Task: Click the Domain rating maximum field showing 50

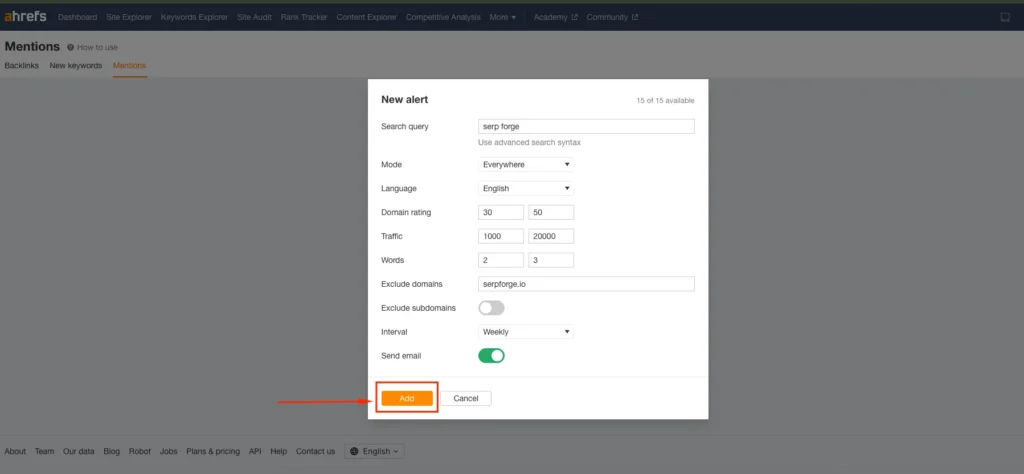Action: (551, 213)
